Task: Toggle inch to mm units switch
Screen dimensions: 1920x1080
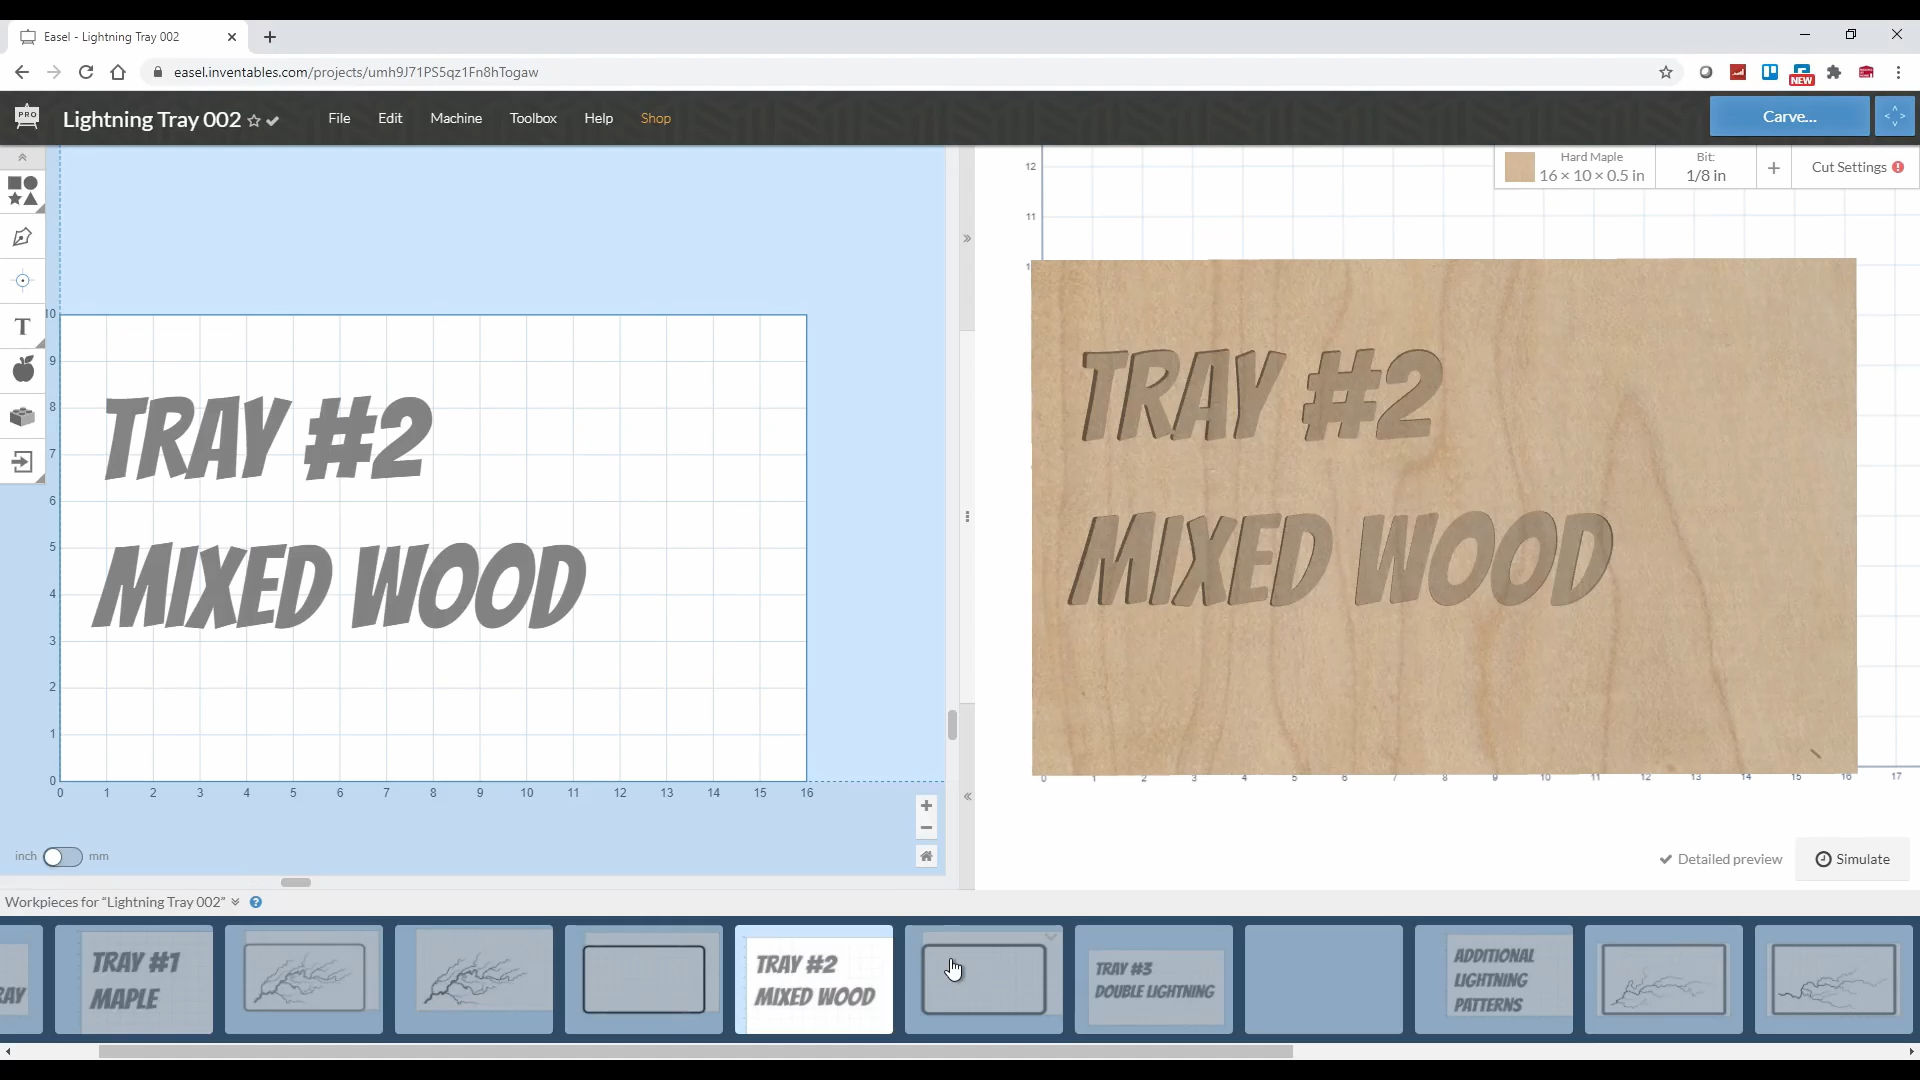Action: point(62,857)
